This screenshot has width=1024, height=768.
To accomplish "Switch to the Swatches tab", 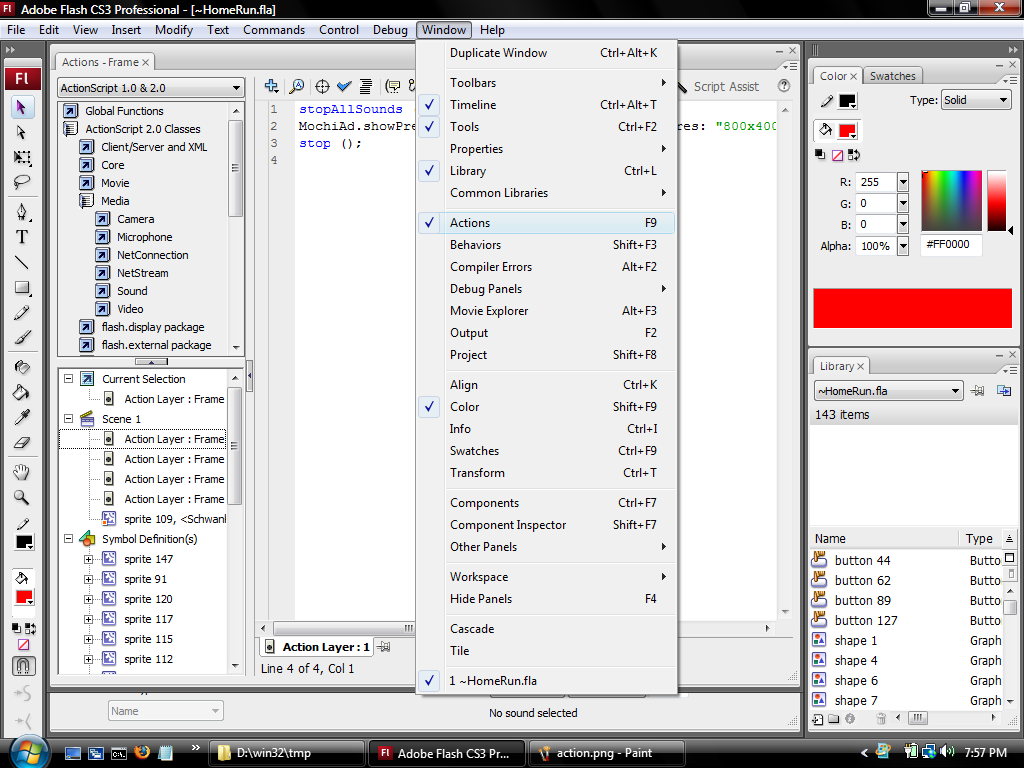I will coord(893,76).
